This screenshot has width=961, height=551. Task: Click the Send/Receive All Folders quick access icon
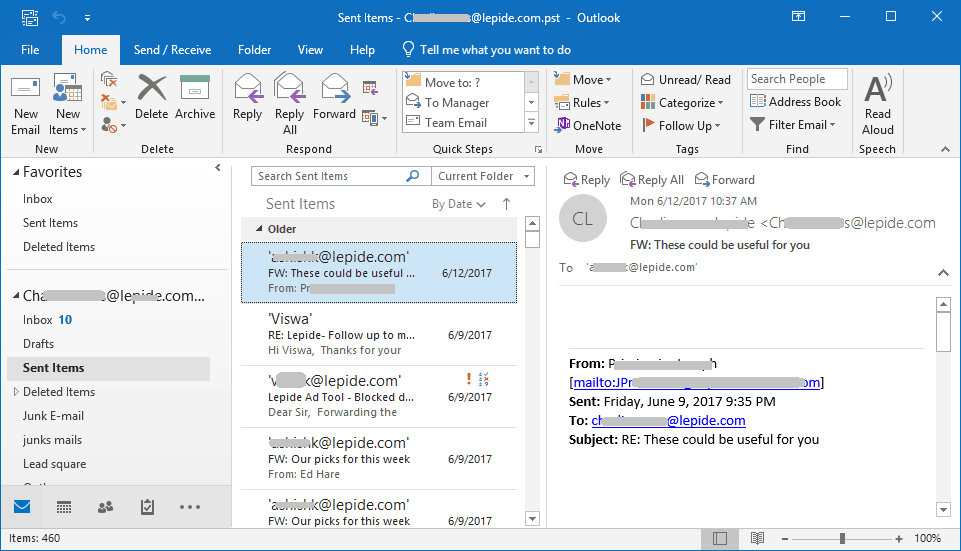(29, 17)
